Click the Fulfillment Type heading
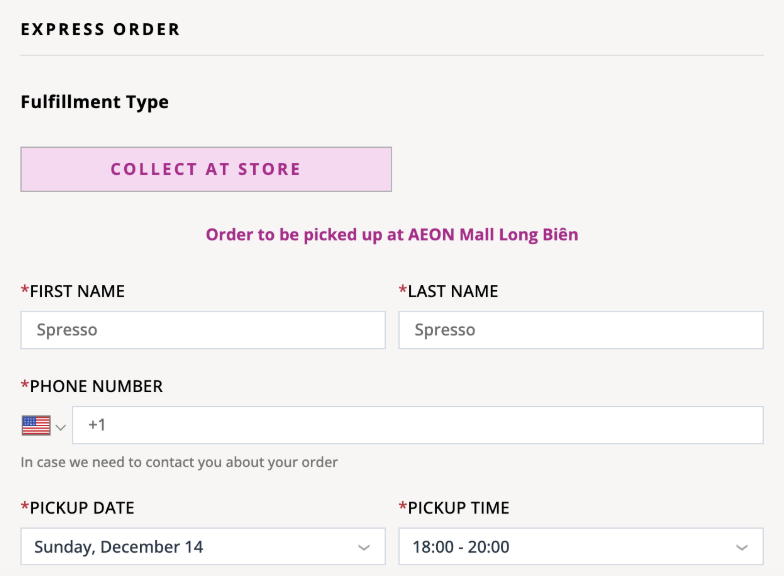The width and height of the screenshot is (784, 576). click(95, 102)
